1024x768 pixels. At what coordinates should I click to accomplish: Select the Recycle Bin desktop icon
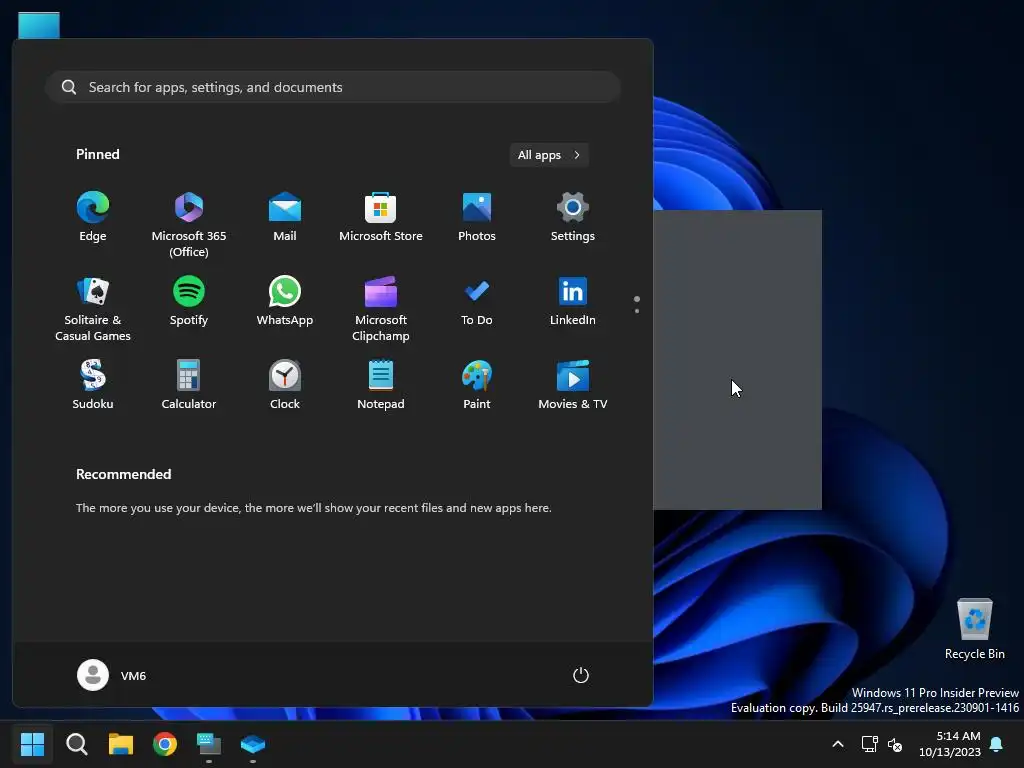[x=974, y=628]
